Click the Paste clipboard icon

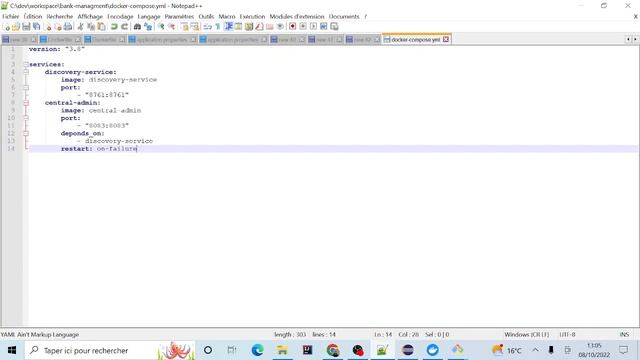pos(101,27)
